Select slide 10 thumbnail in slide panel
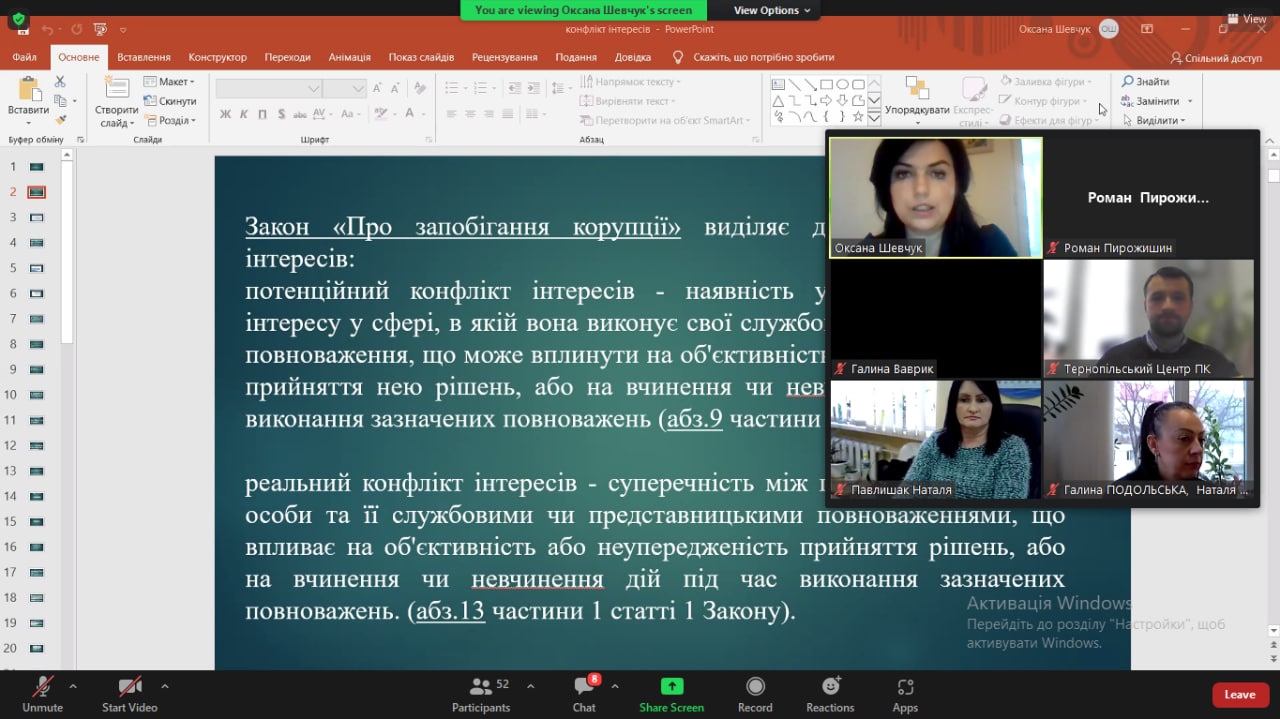Screen dimensions: 1280x719 (37, 395)
